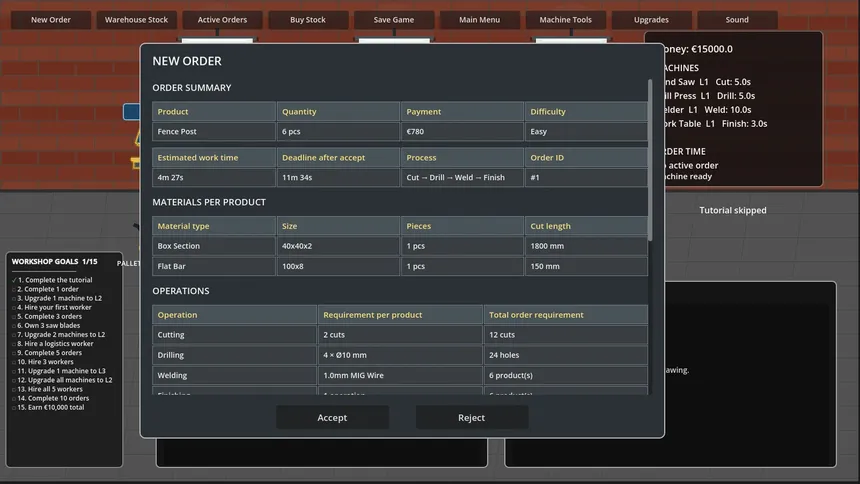Viewport: 860px width, 484px height.
Task: Select the Flat Bar material row
Action: tap(400, 266)
